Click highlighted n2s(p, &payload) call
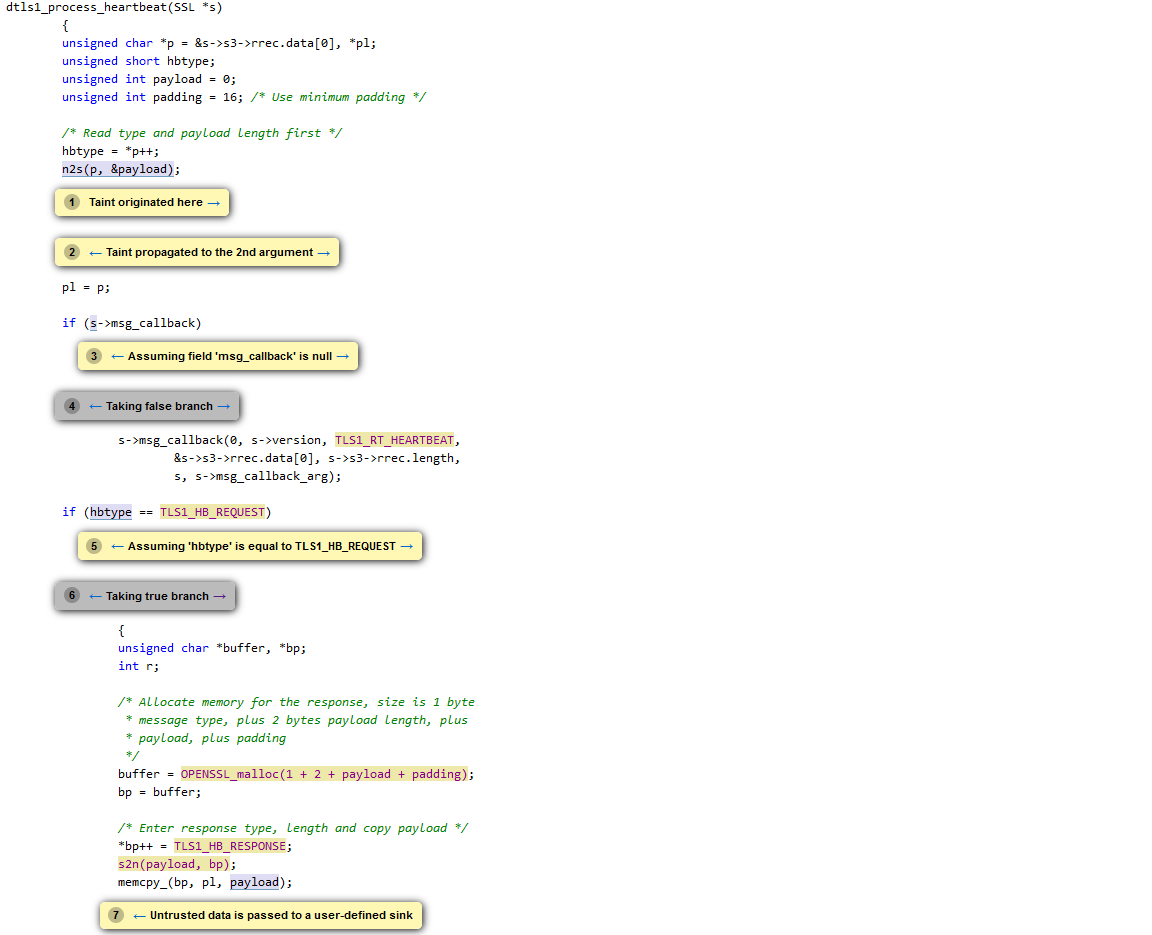Screen dimensions: 1152x935 (118, 170)
